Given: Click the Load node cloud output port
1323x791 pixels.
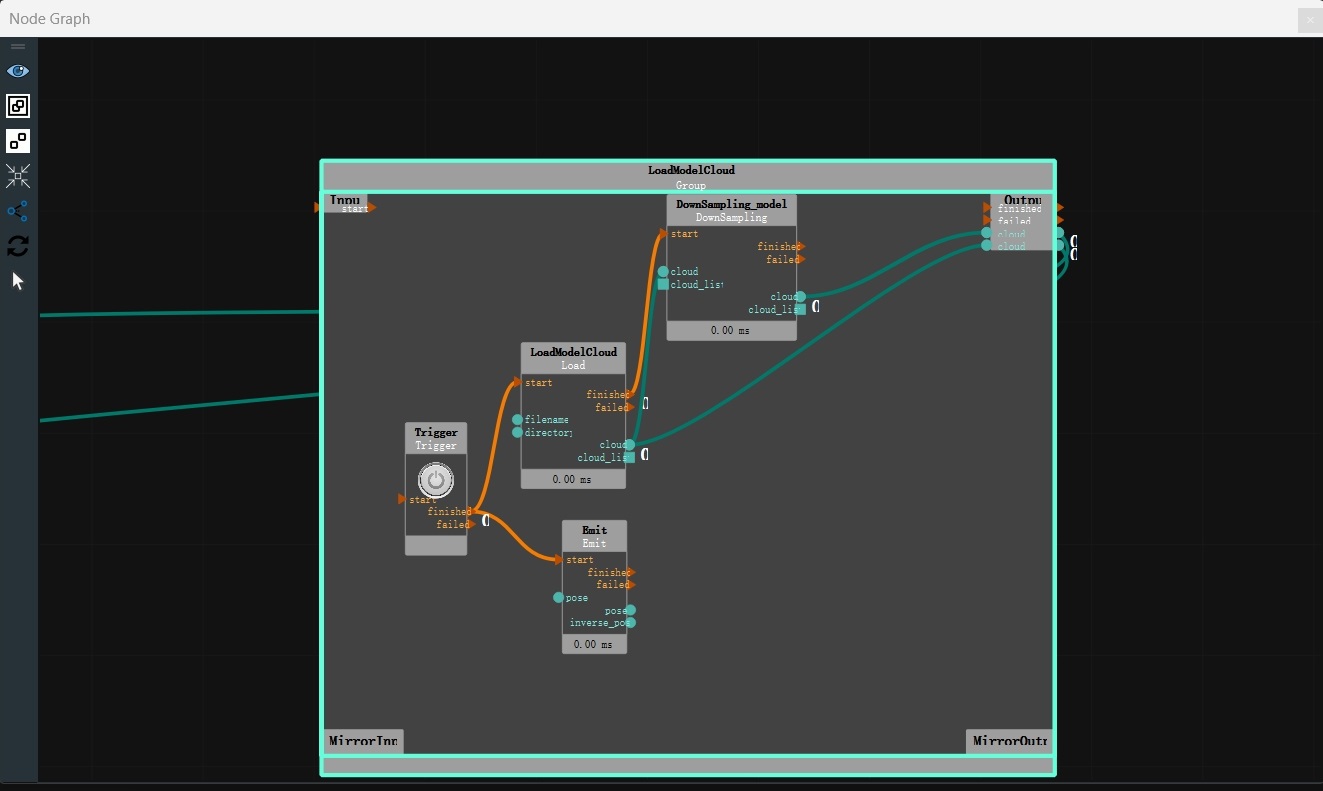Looking at the screenshot, I should click(630, 445).
